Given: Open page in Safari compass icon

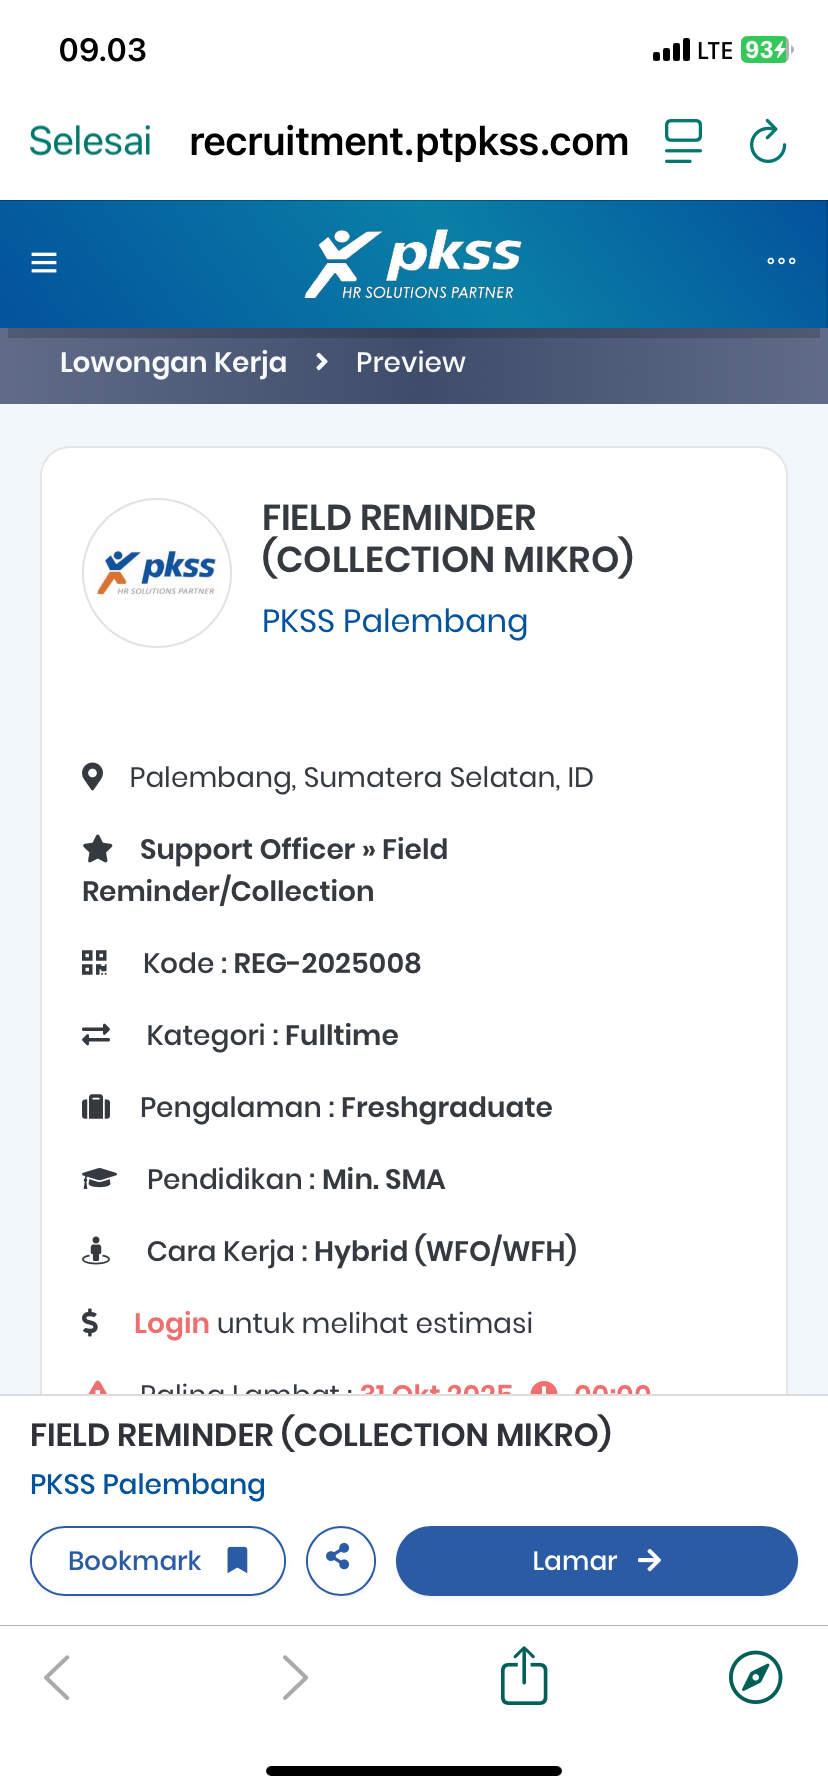Looking at the screenshot, I should tap(755, 1677).
